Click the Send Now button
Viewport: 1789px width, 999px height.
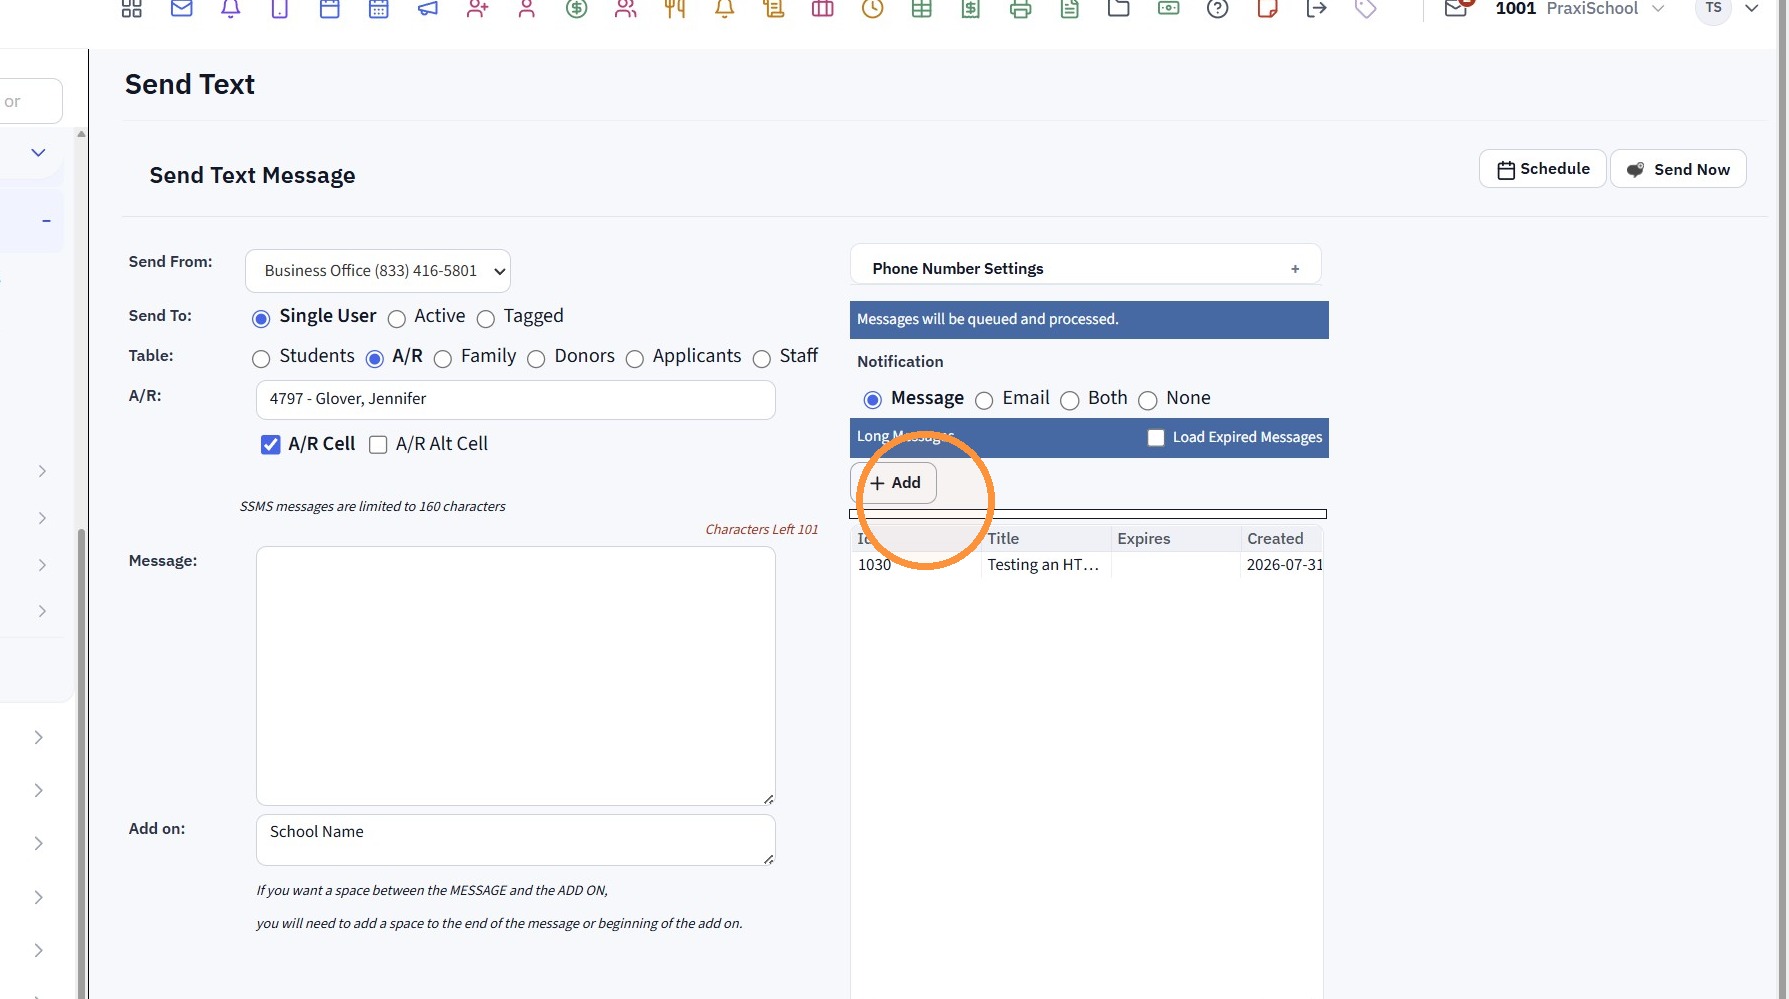pyautogui.click(x=1678, y=169)
